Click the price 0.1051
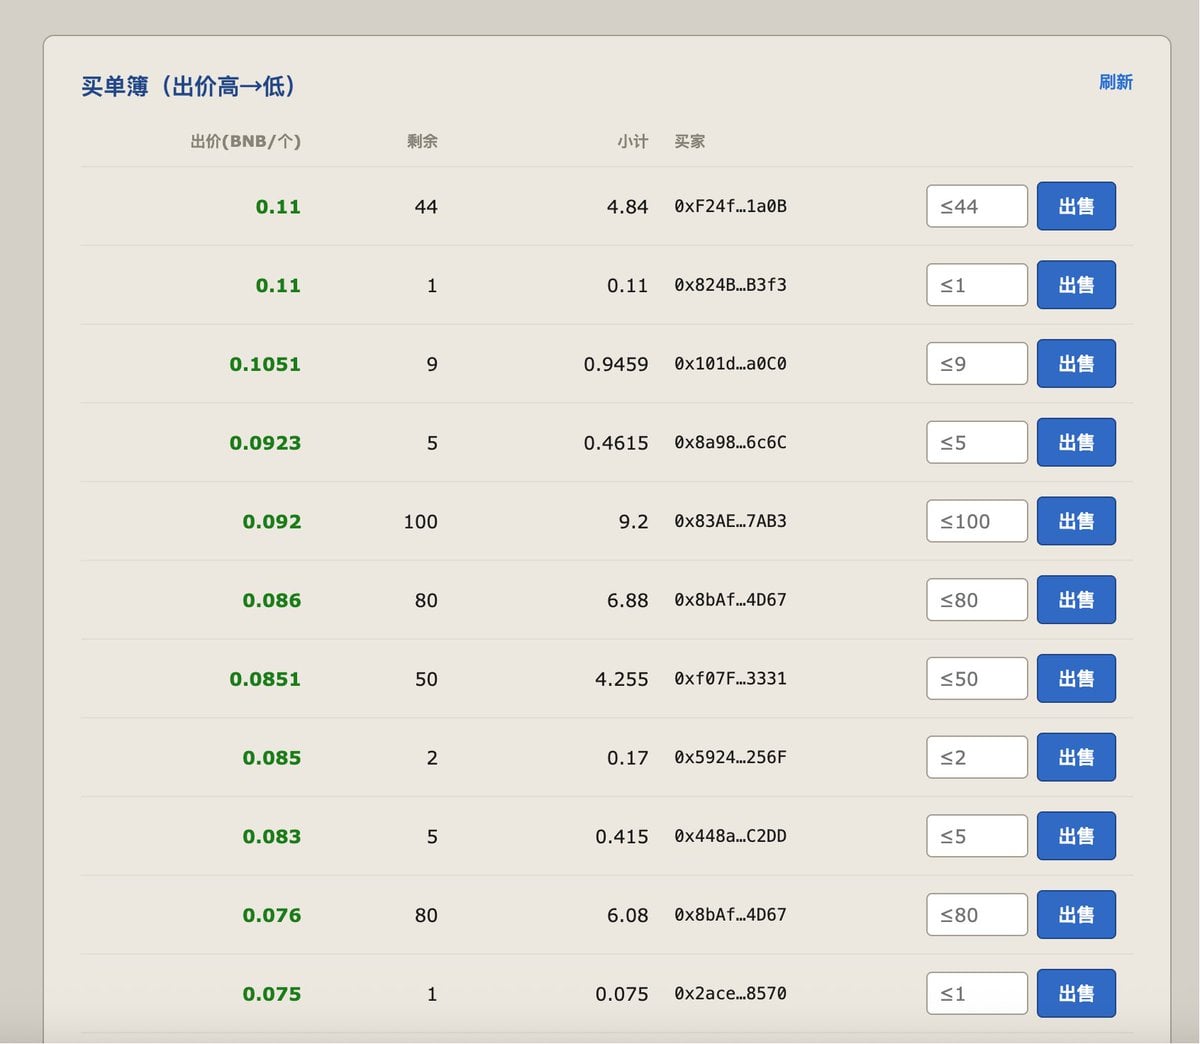The image size is (1200, 1044). [x=265, y=364]
